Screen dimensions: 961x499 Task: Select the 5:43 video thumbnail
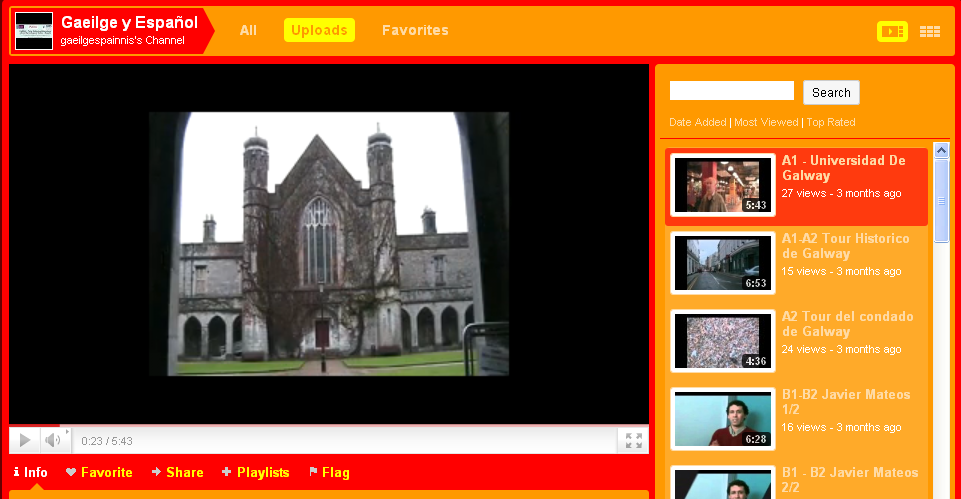pos(723,185)
